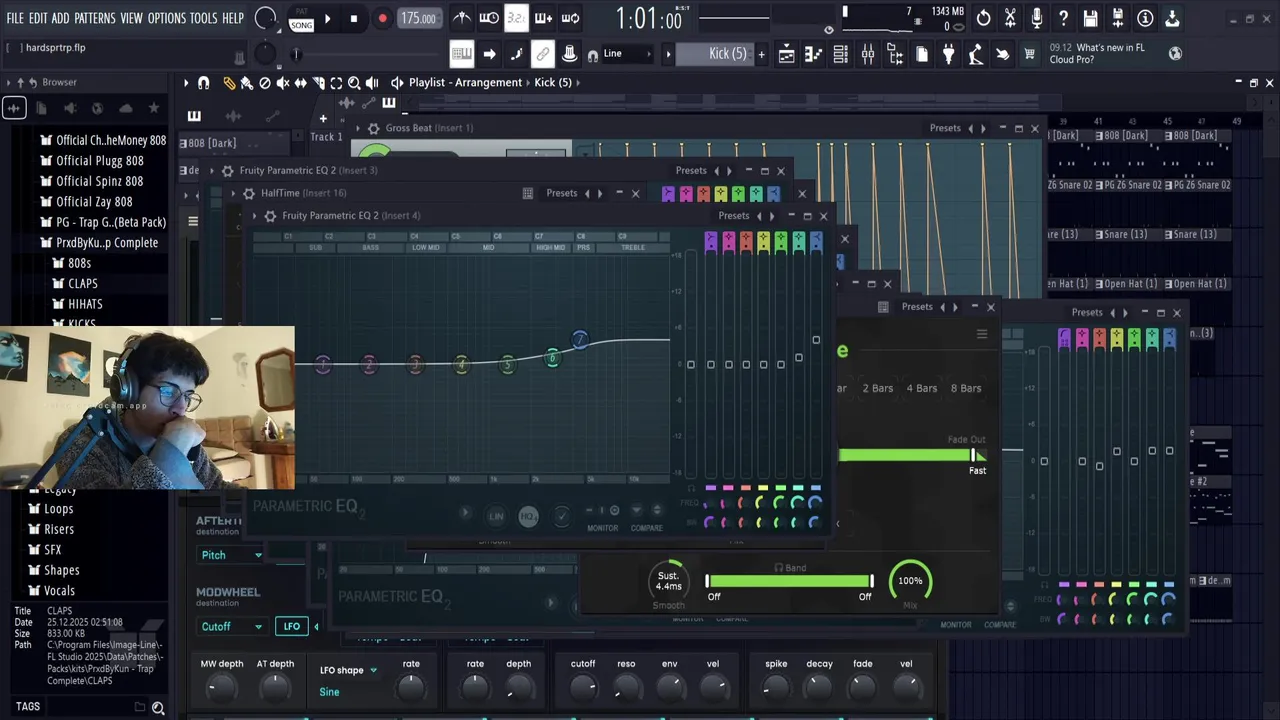Viewport: 1280px width, 720px height.
Task: Select the 4 Bars button
Action: click(x=922, y=388)
